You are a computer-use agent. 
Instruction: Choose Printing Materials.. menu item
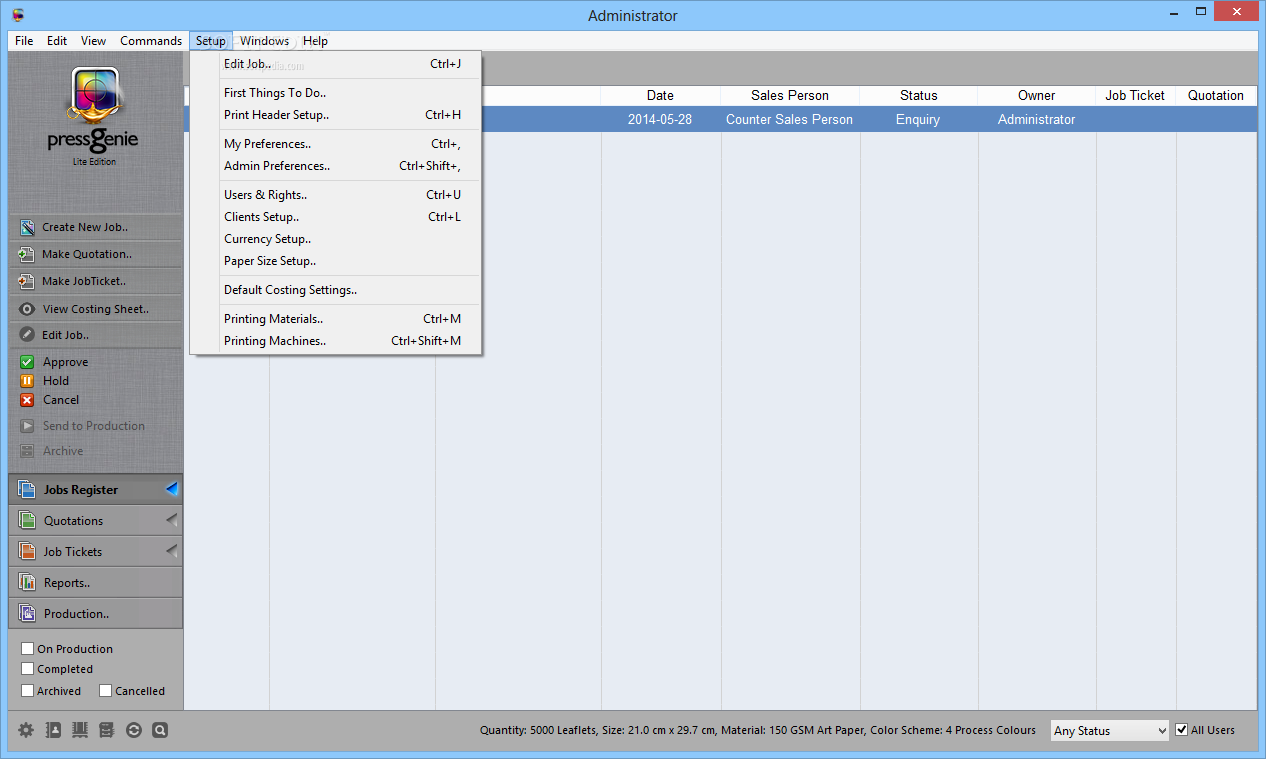click(336, 319)
